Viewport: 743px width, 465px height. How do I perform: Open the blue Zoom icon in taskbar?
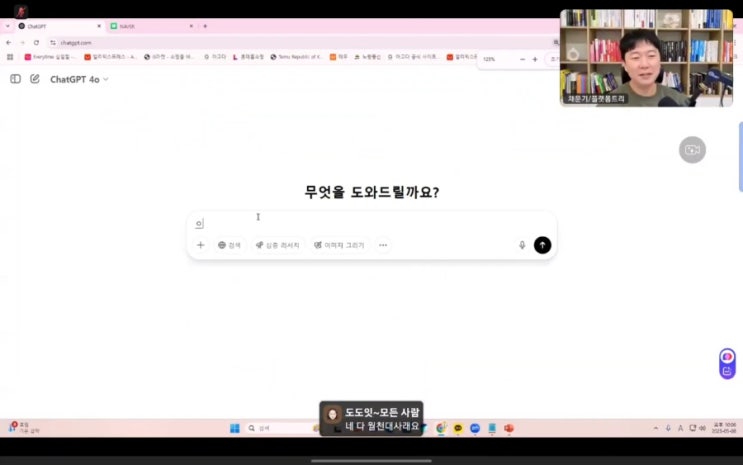point(475,428)
